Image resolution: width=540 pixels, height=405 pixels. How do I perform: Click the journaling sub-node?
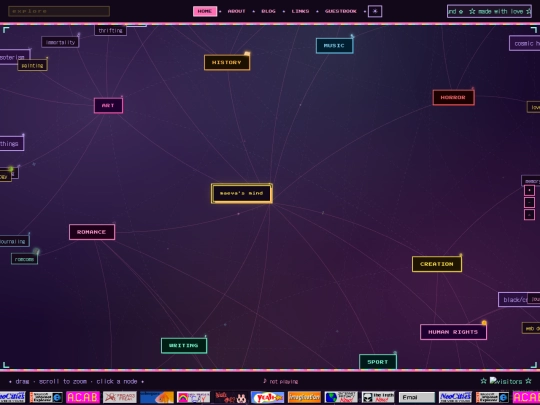point(14,241)
